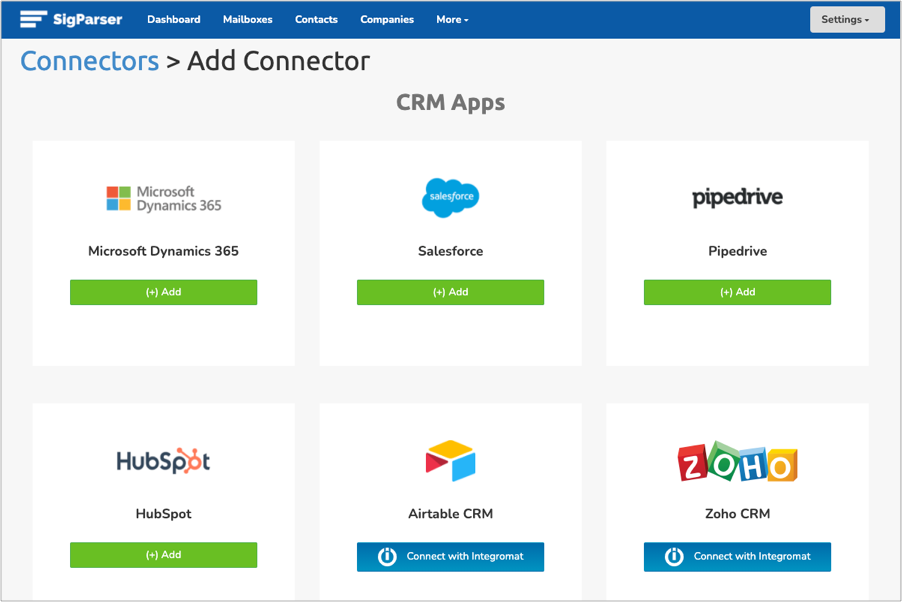Add the HubSpot connector
902x602 pixels.
coord(163,555)
